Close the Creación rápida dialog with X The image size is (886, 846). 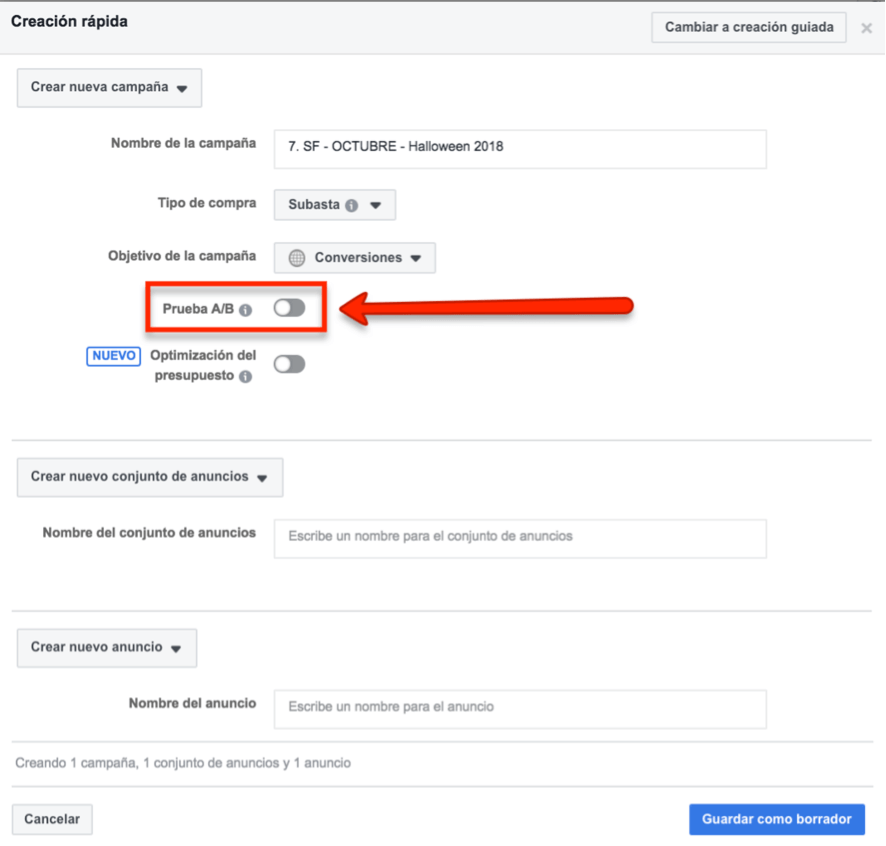866,28
